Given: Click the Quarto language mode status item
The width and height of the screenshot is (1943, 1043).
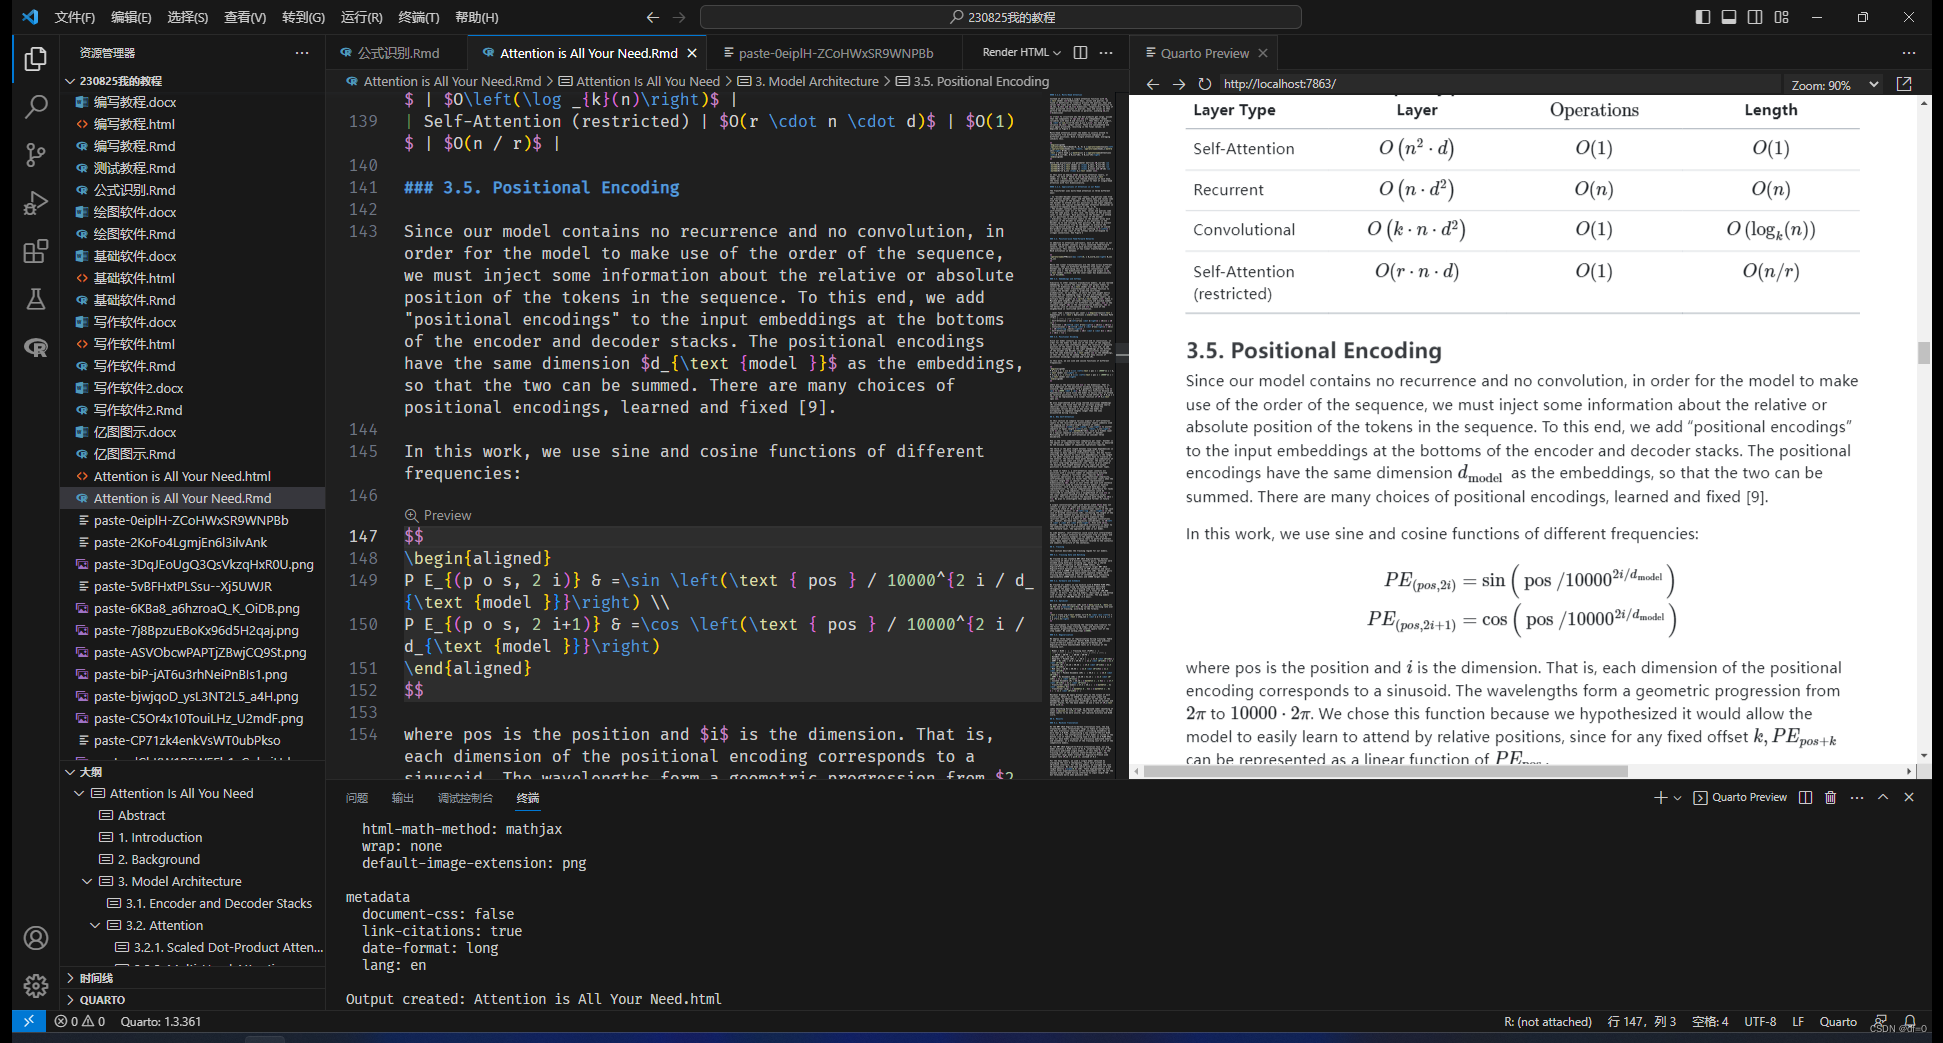Looking at the screenshot, I should tap(1838, 1021).
